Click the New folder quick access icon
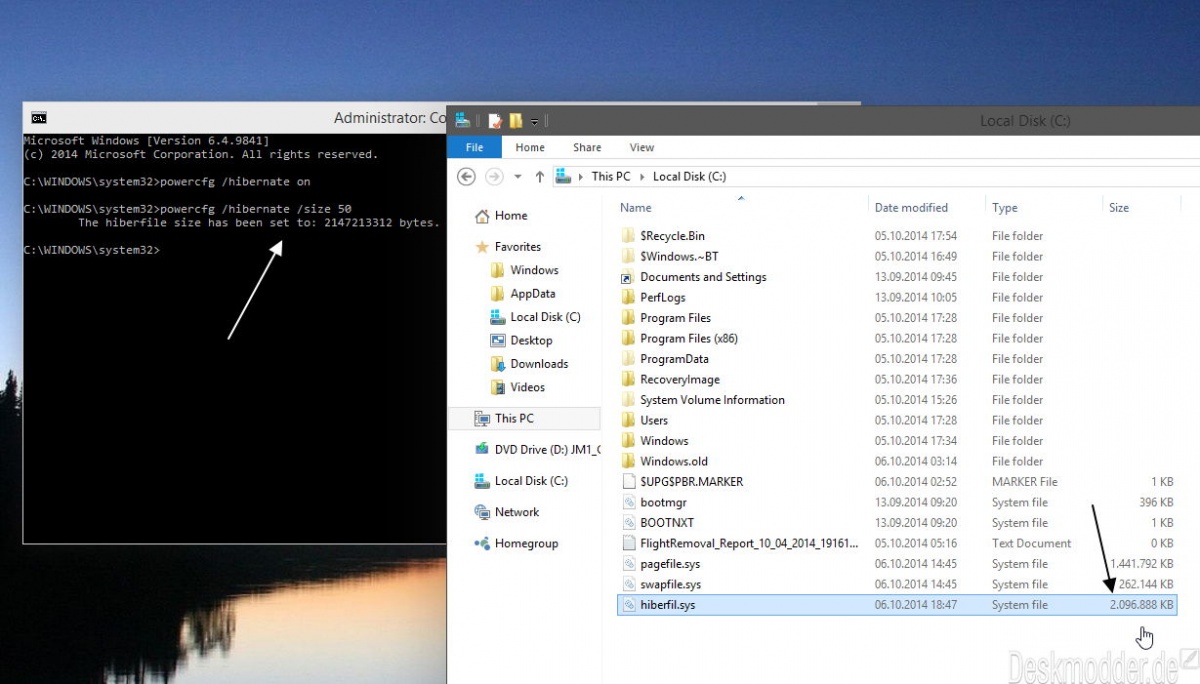The image size is (1200, 684). 516,121
